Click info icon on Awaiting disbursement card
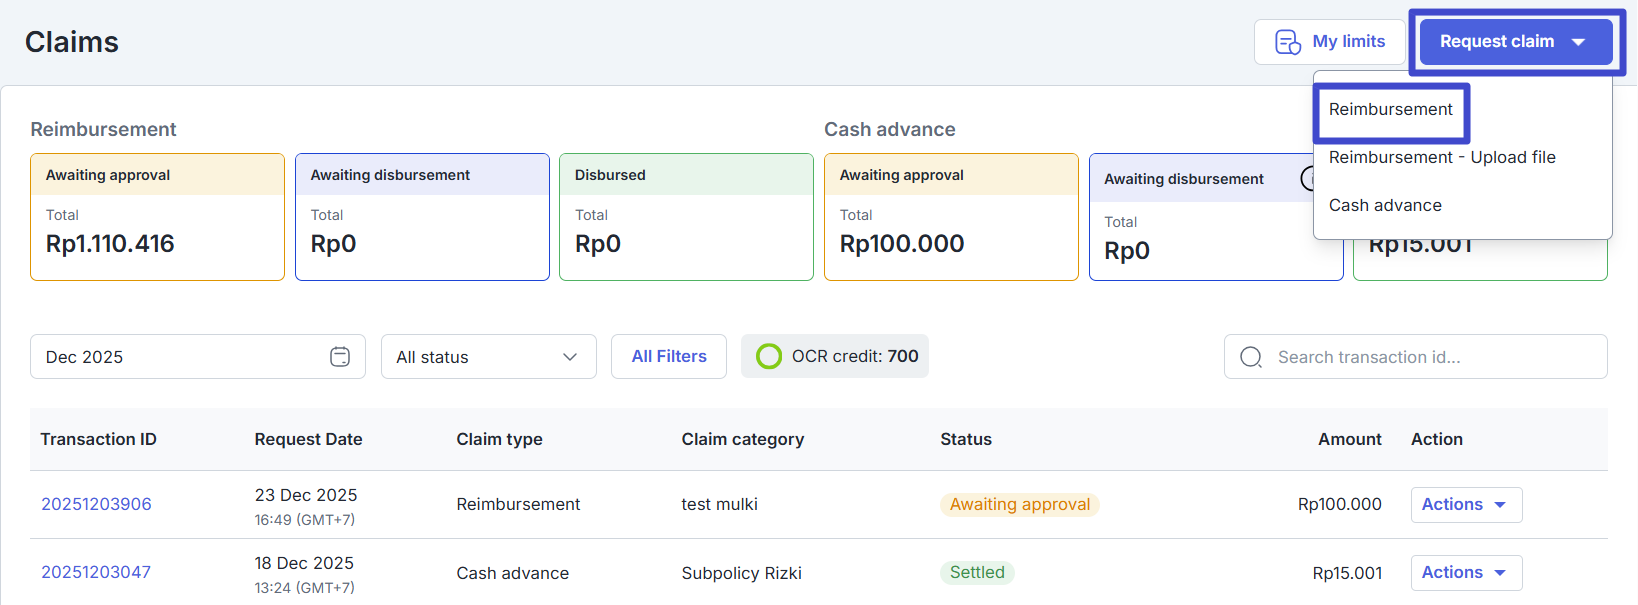 [1307, 179]
